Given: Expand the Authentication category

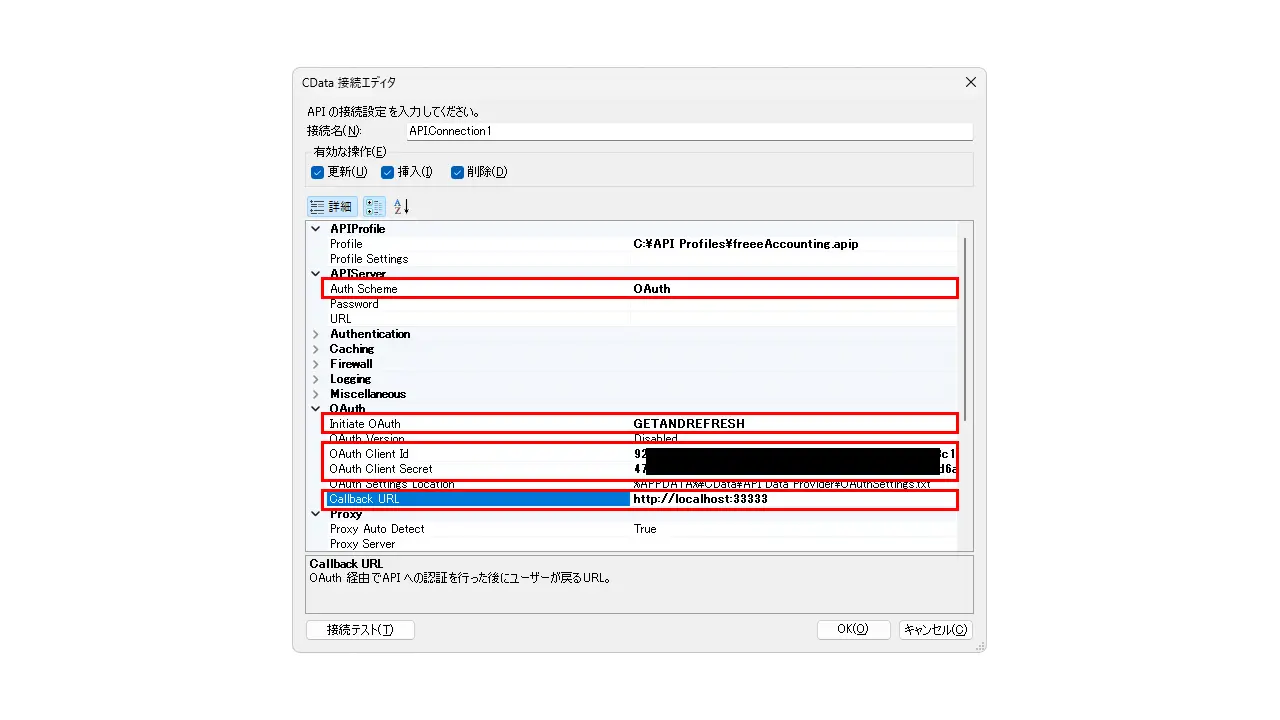Looking at the screenshot, I should 316,334.
